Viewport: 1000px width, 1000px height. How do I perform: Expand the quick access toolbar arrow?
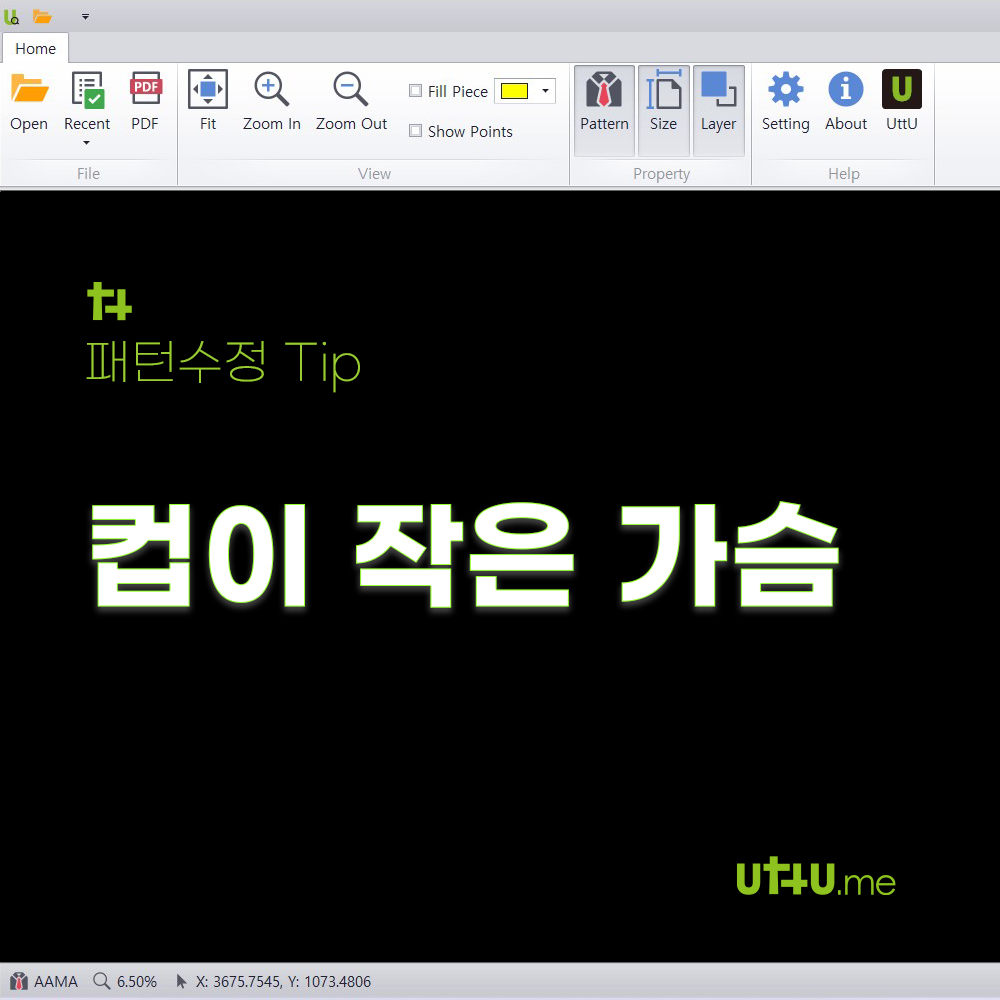[85, 16]
